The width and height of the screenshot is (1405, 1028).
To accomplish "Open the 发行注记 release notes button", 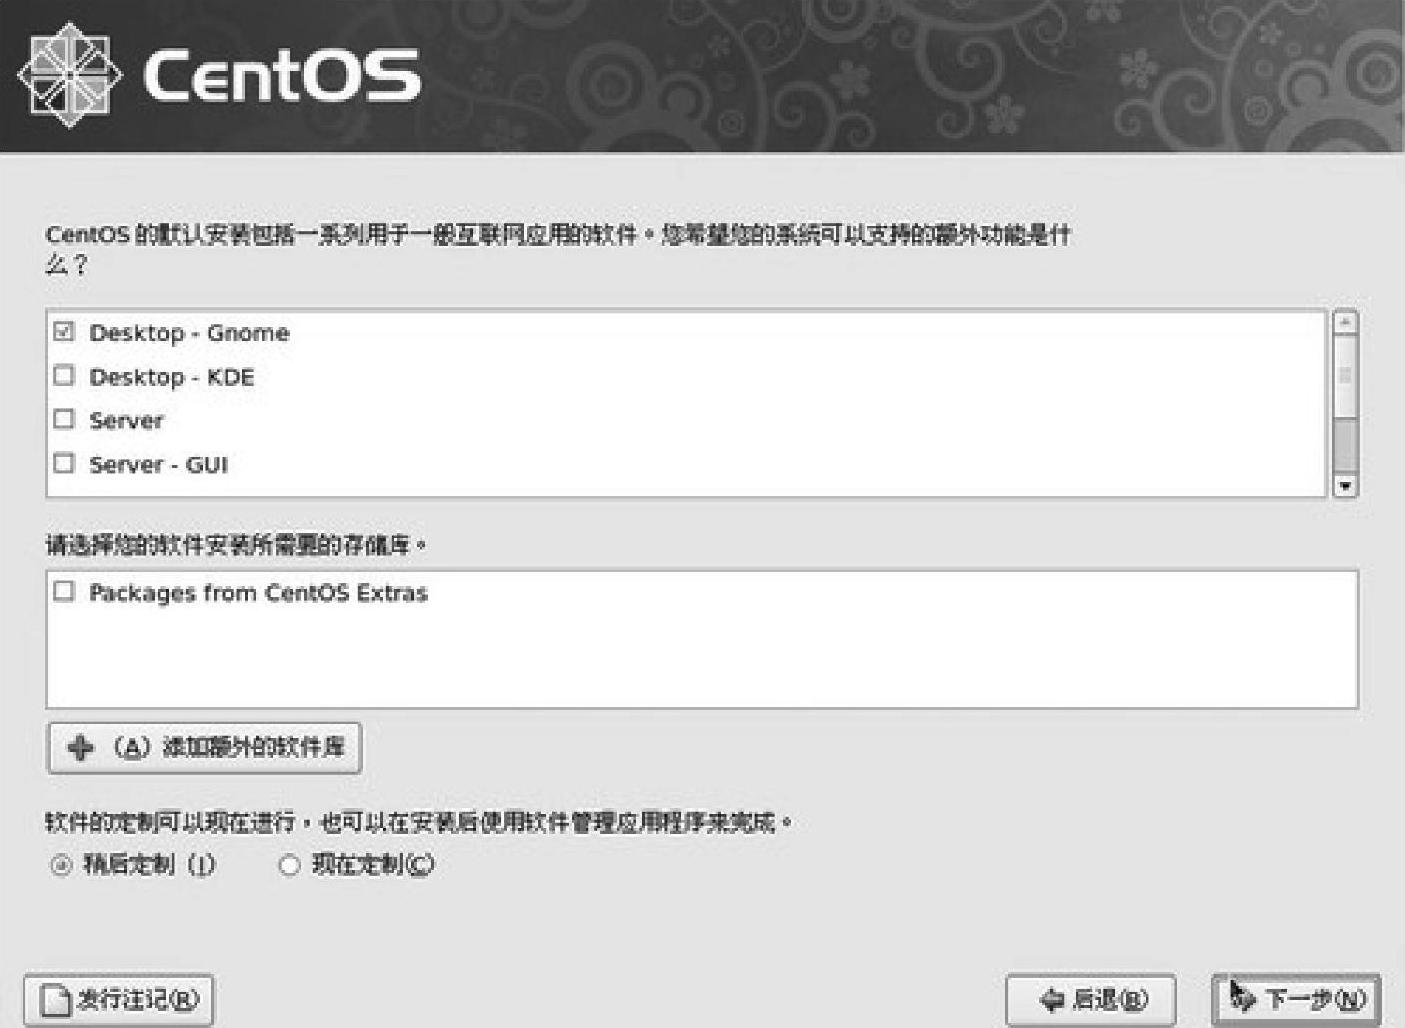I will pos(119,999).
